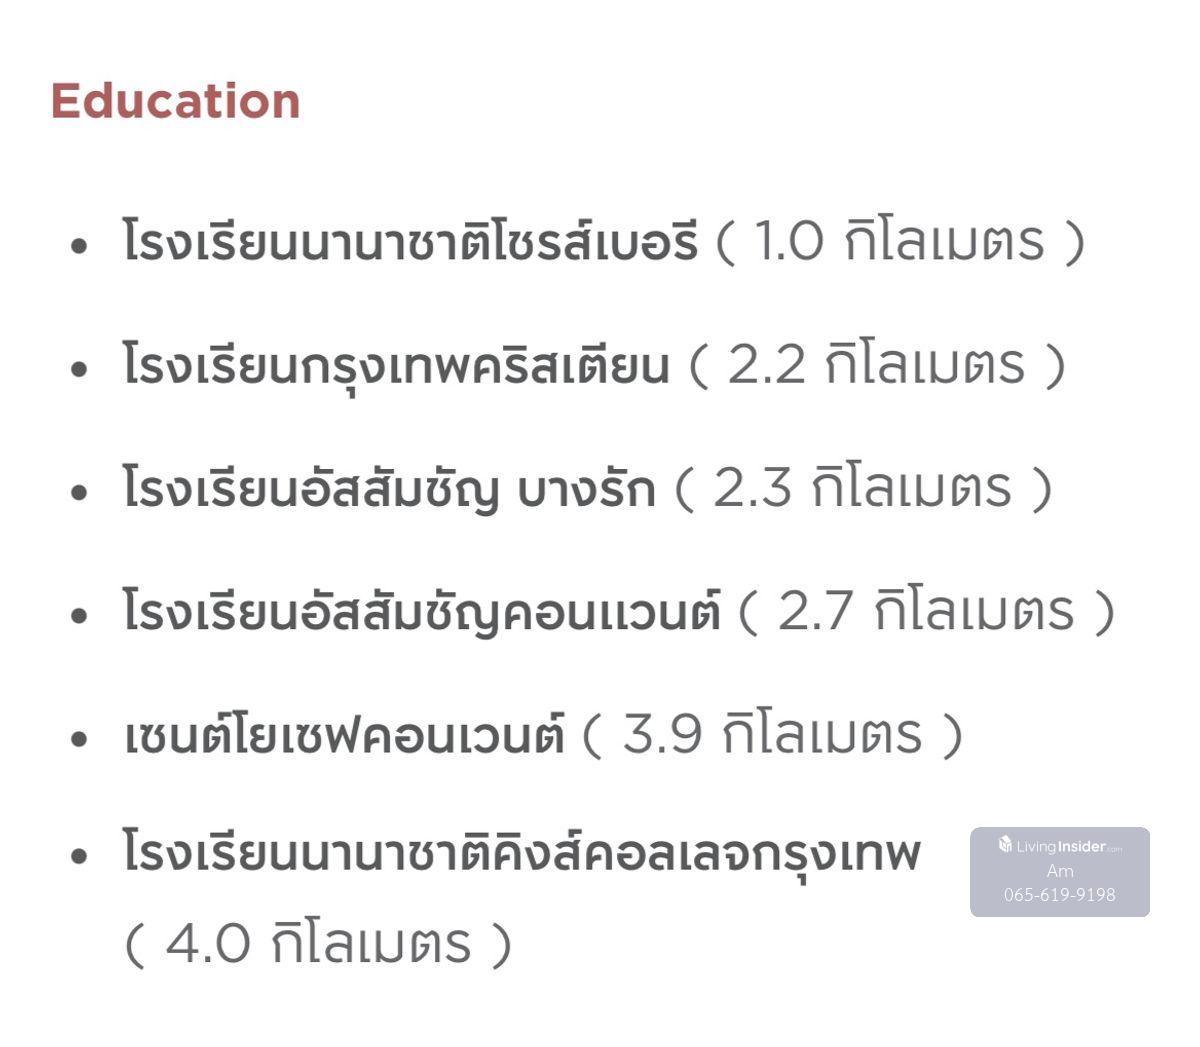Screen dimensions: 1200x1047
Task: Click the 4.0 กิโลเมตร distance text
Action: tap(318, 945)
